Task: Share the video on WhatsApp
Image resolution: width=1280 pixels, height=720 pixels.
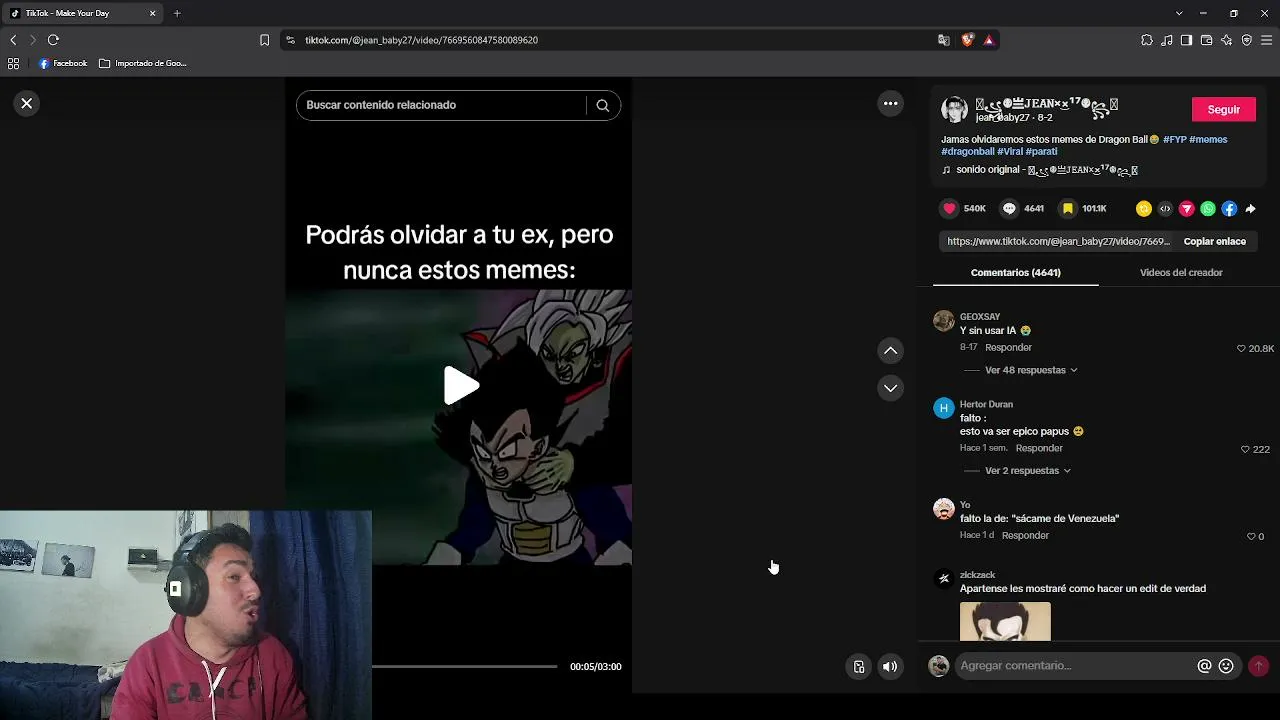Action: pyautogui.click(x=1208, y=209)
